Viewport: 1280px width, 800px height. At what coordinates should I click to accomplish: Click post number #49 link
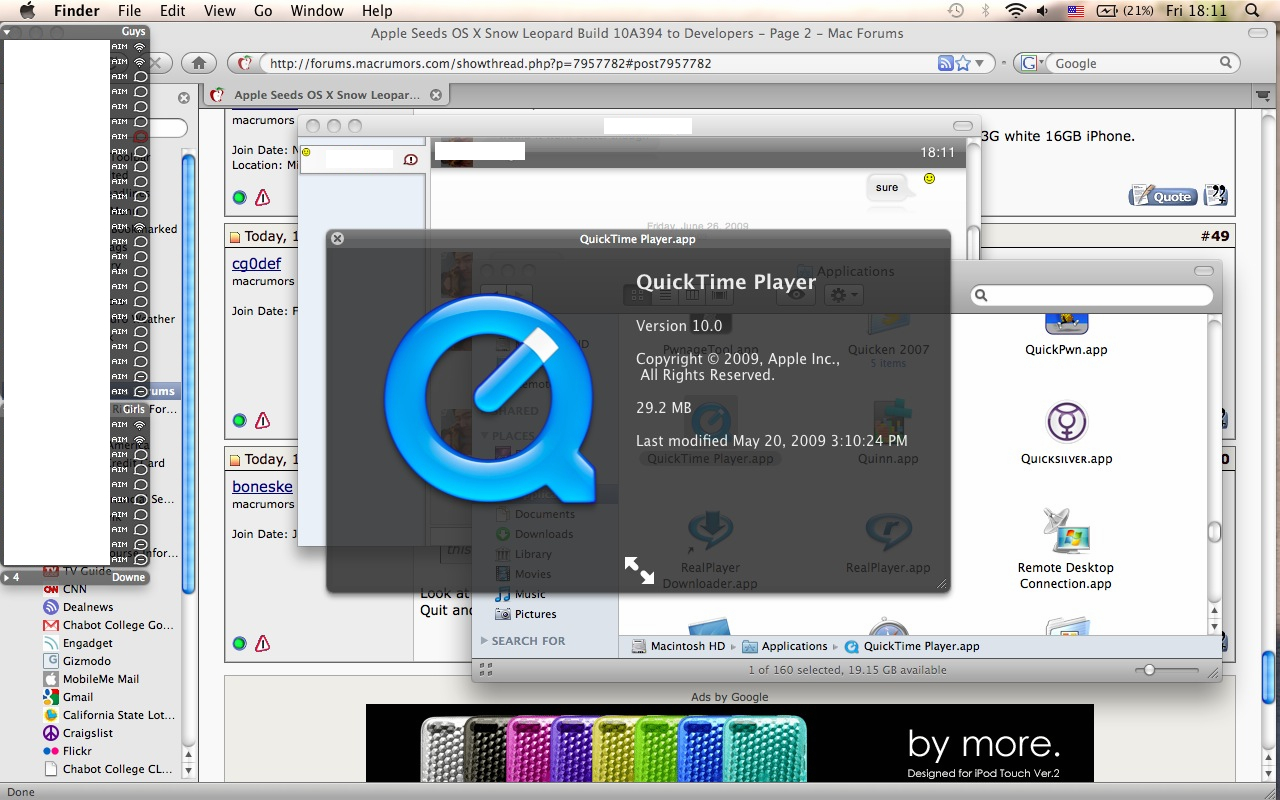click(x=1214, y=236)
